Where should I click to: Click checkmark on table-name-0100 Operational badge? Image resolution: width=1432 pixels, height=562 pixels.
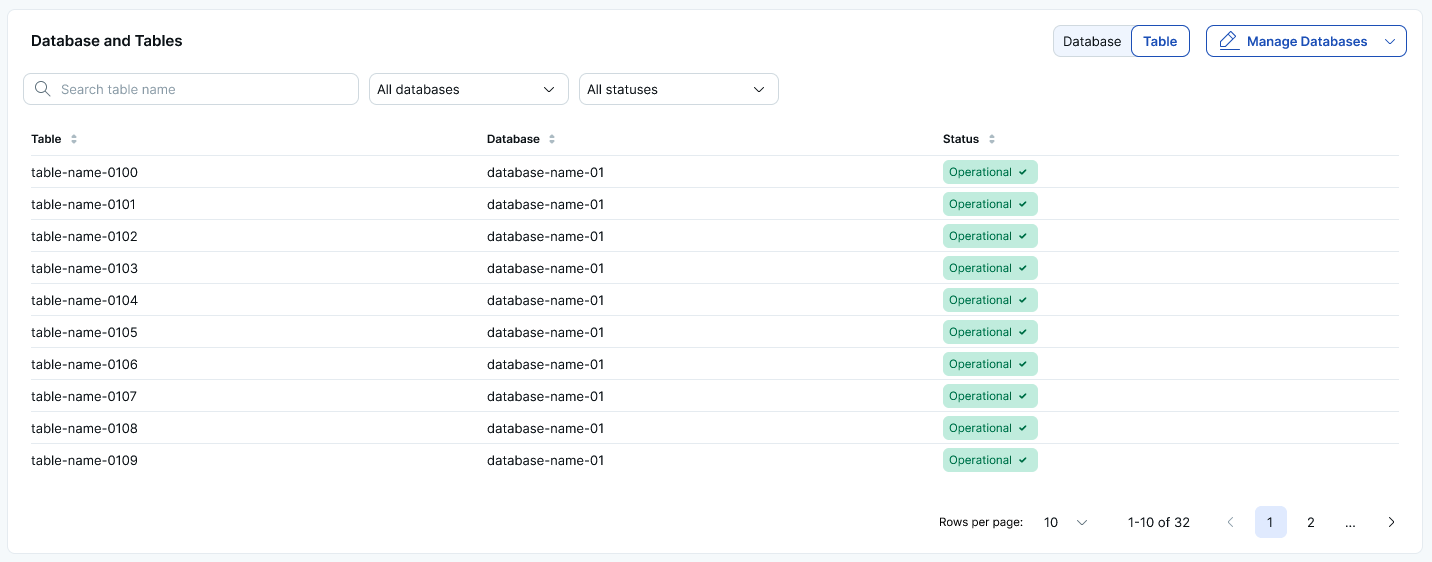pos(1023,172)
